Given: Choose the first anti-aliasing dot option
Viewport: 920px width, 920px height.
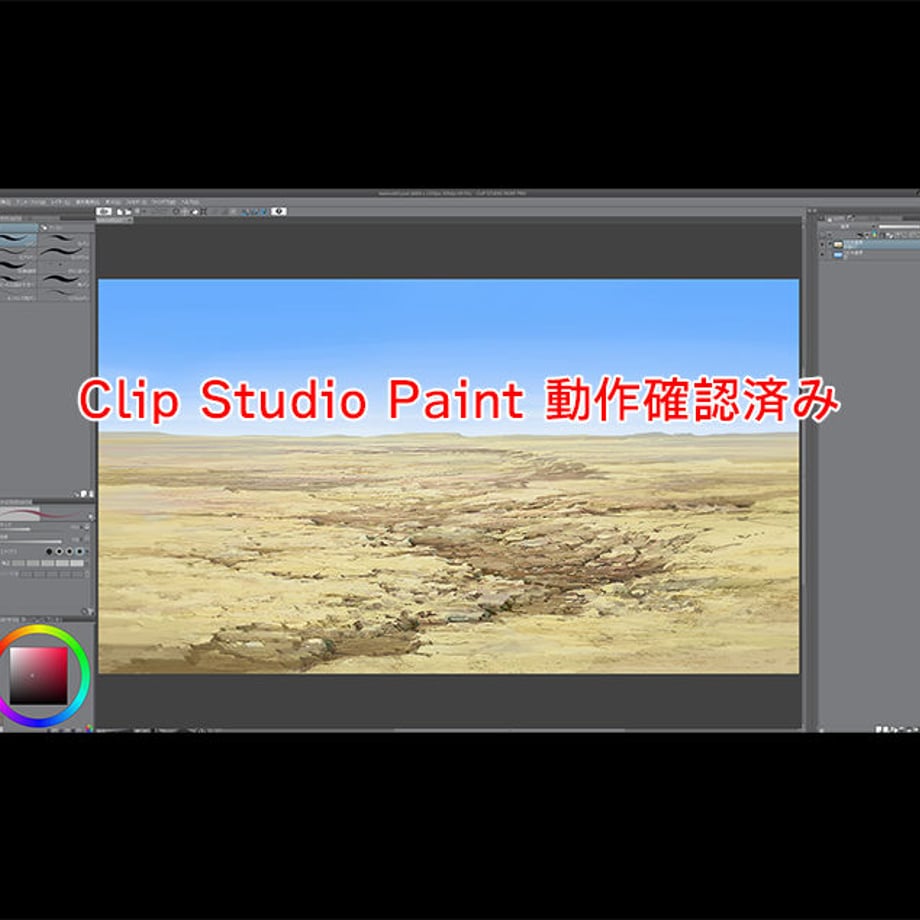Looking at the screenshot, I should click(x=49, y=552).
